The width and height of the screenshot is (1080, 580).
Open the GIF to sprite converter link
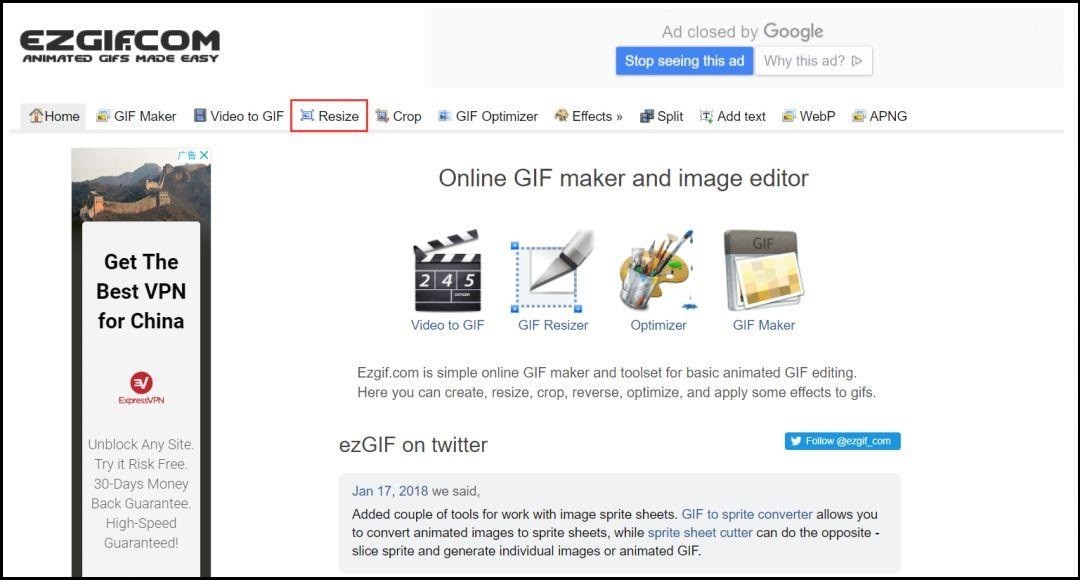(745, 512)
